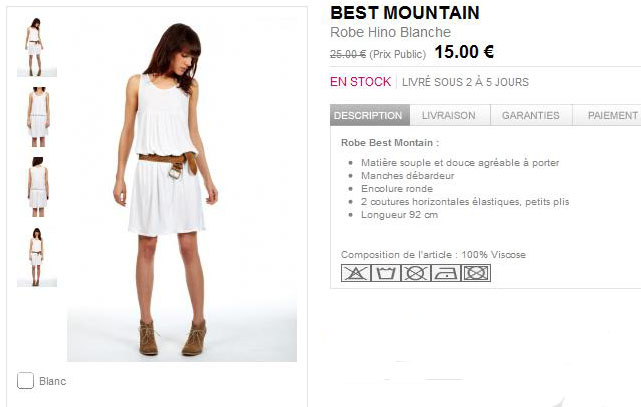The image size is (641, 407).
Task: Select second thumbnail showing dress front close-up
Action: pos(38,117)
